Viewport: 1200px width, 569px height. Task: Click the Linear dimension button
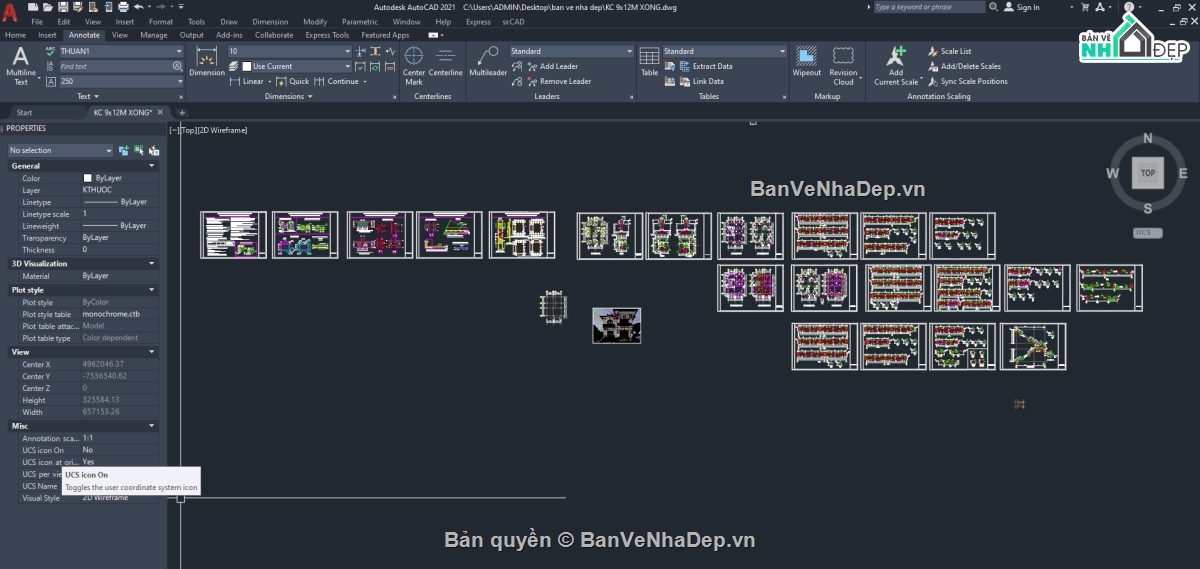pyautogui.click(x=246, y=81)
